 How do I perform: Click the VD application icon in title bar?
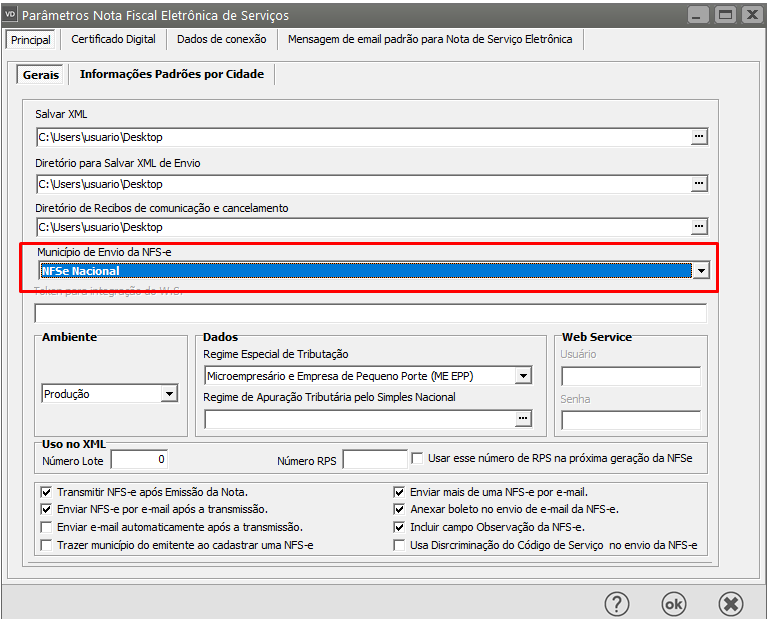(10, 14)
